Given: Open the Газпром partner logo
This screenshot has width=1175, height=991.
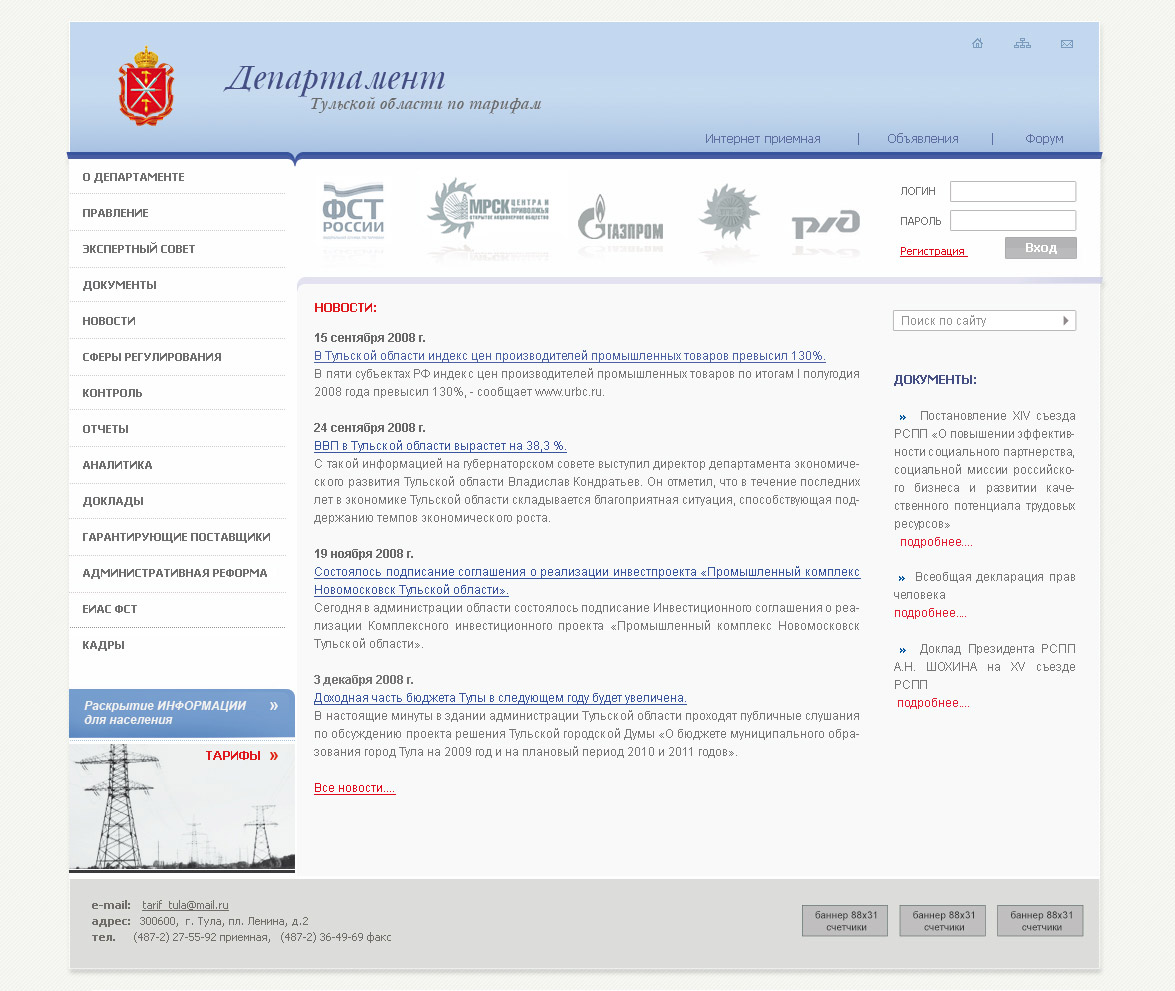Looking at the screenshot, I should pyautogui.click(x=620, y=218).
